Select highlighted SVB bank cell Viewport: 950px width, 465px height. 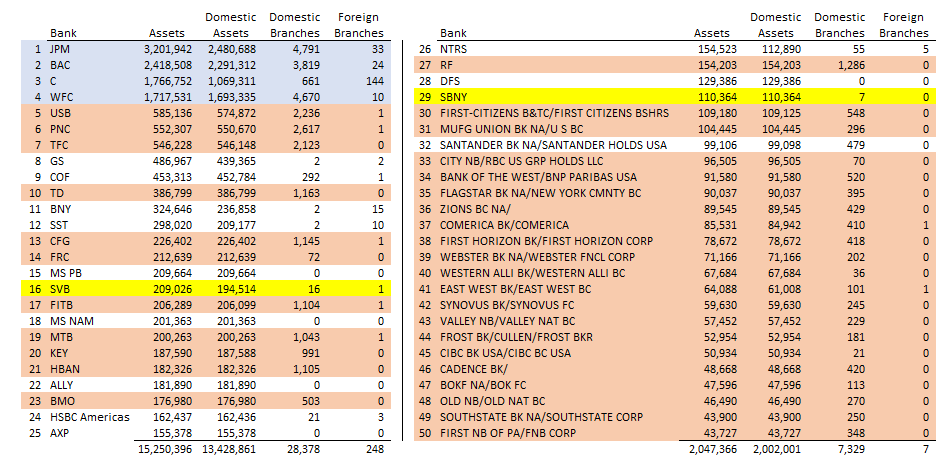tap(59, 289)
